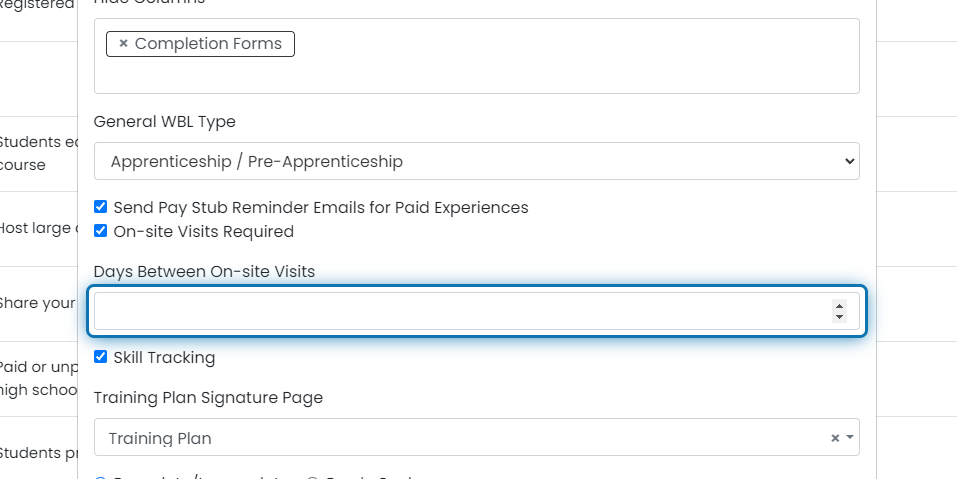
Task: Uncheck Send Pay Stub Reminder Emails checkbox
Action: pos(101,207)
